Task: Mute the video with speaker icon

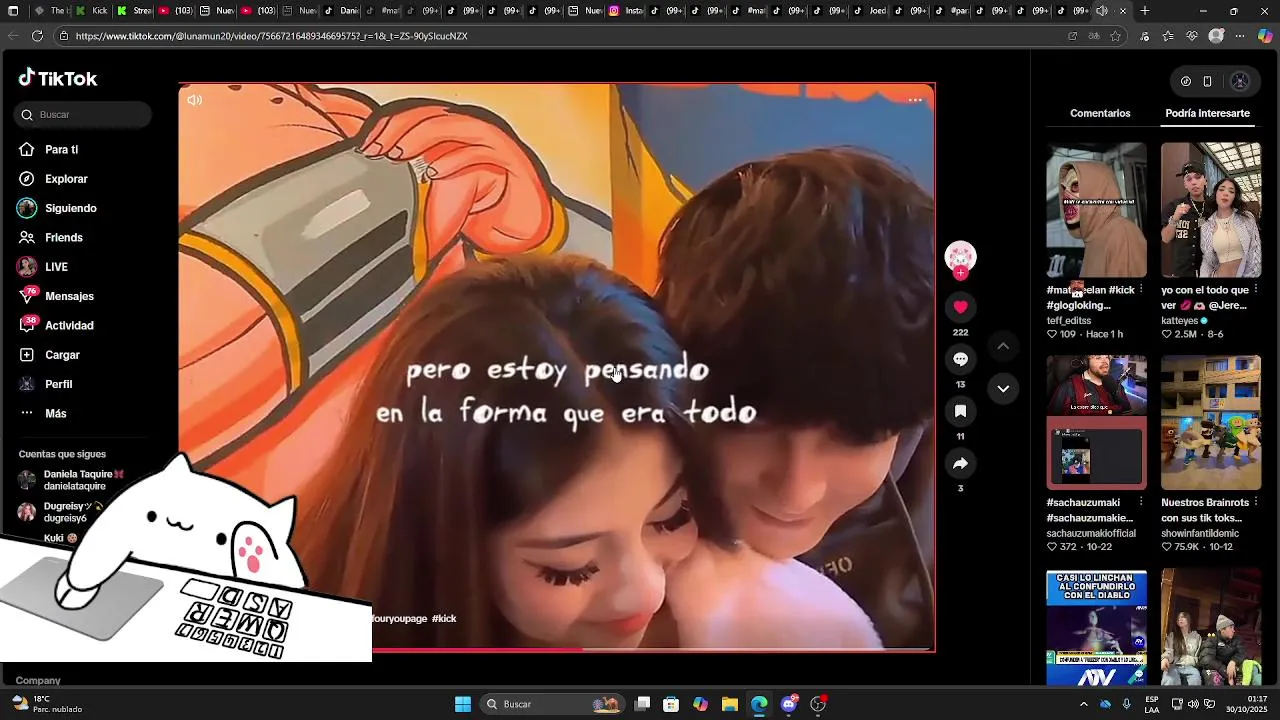Action: click(x=194, y=100)
